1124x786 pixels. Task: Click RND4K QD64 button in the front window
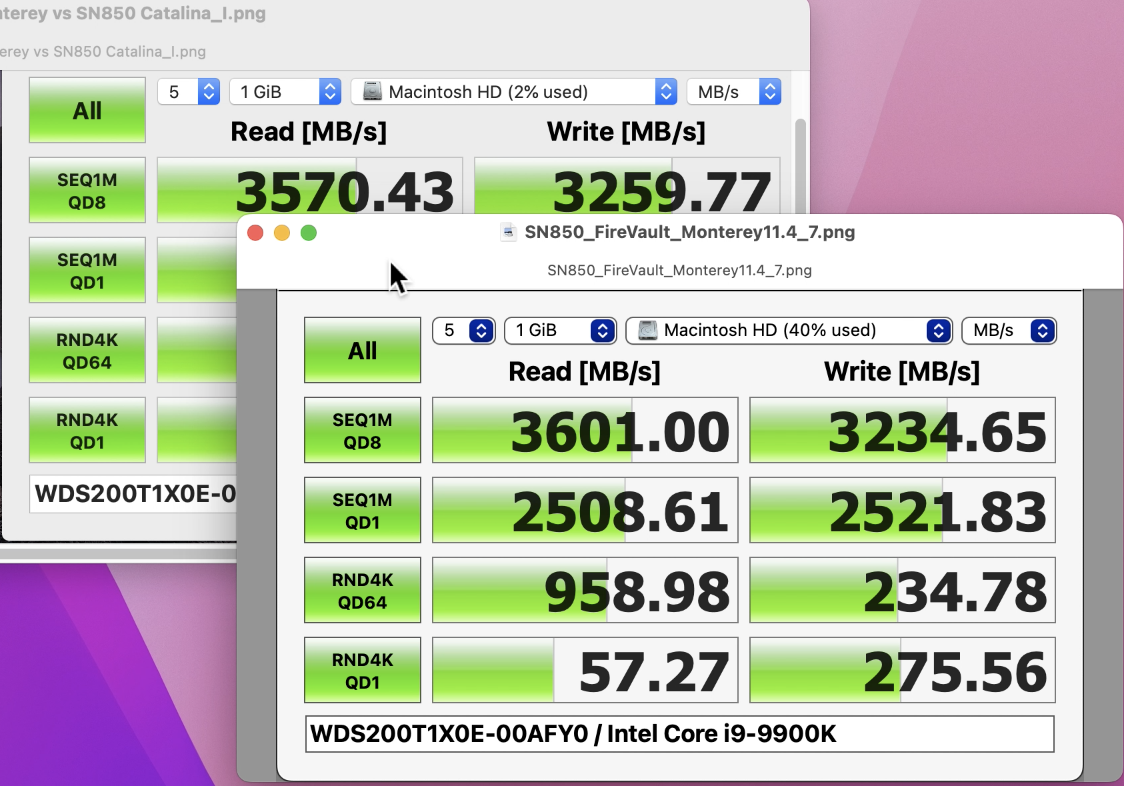(x=362, y=590)
